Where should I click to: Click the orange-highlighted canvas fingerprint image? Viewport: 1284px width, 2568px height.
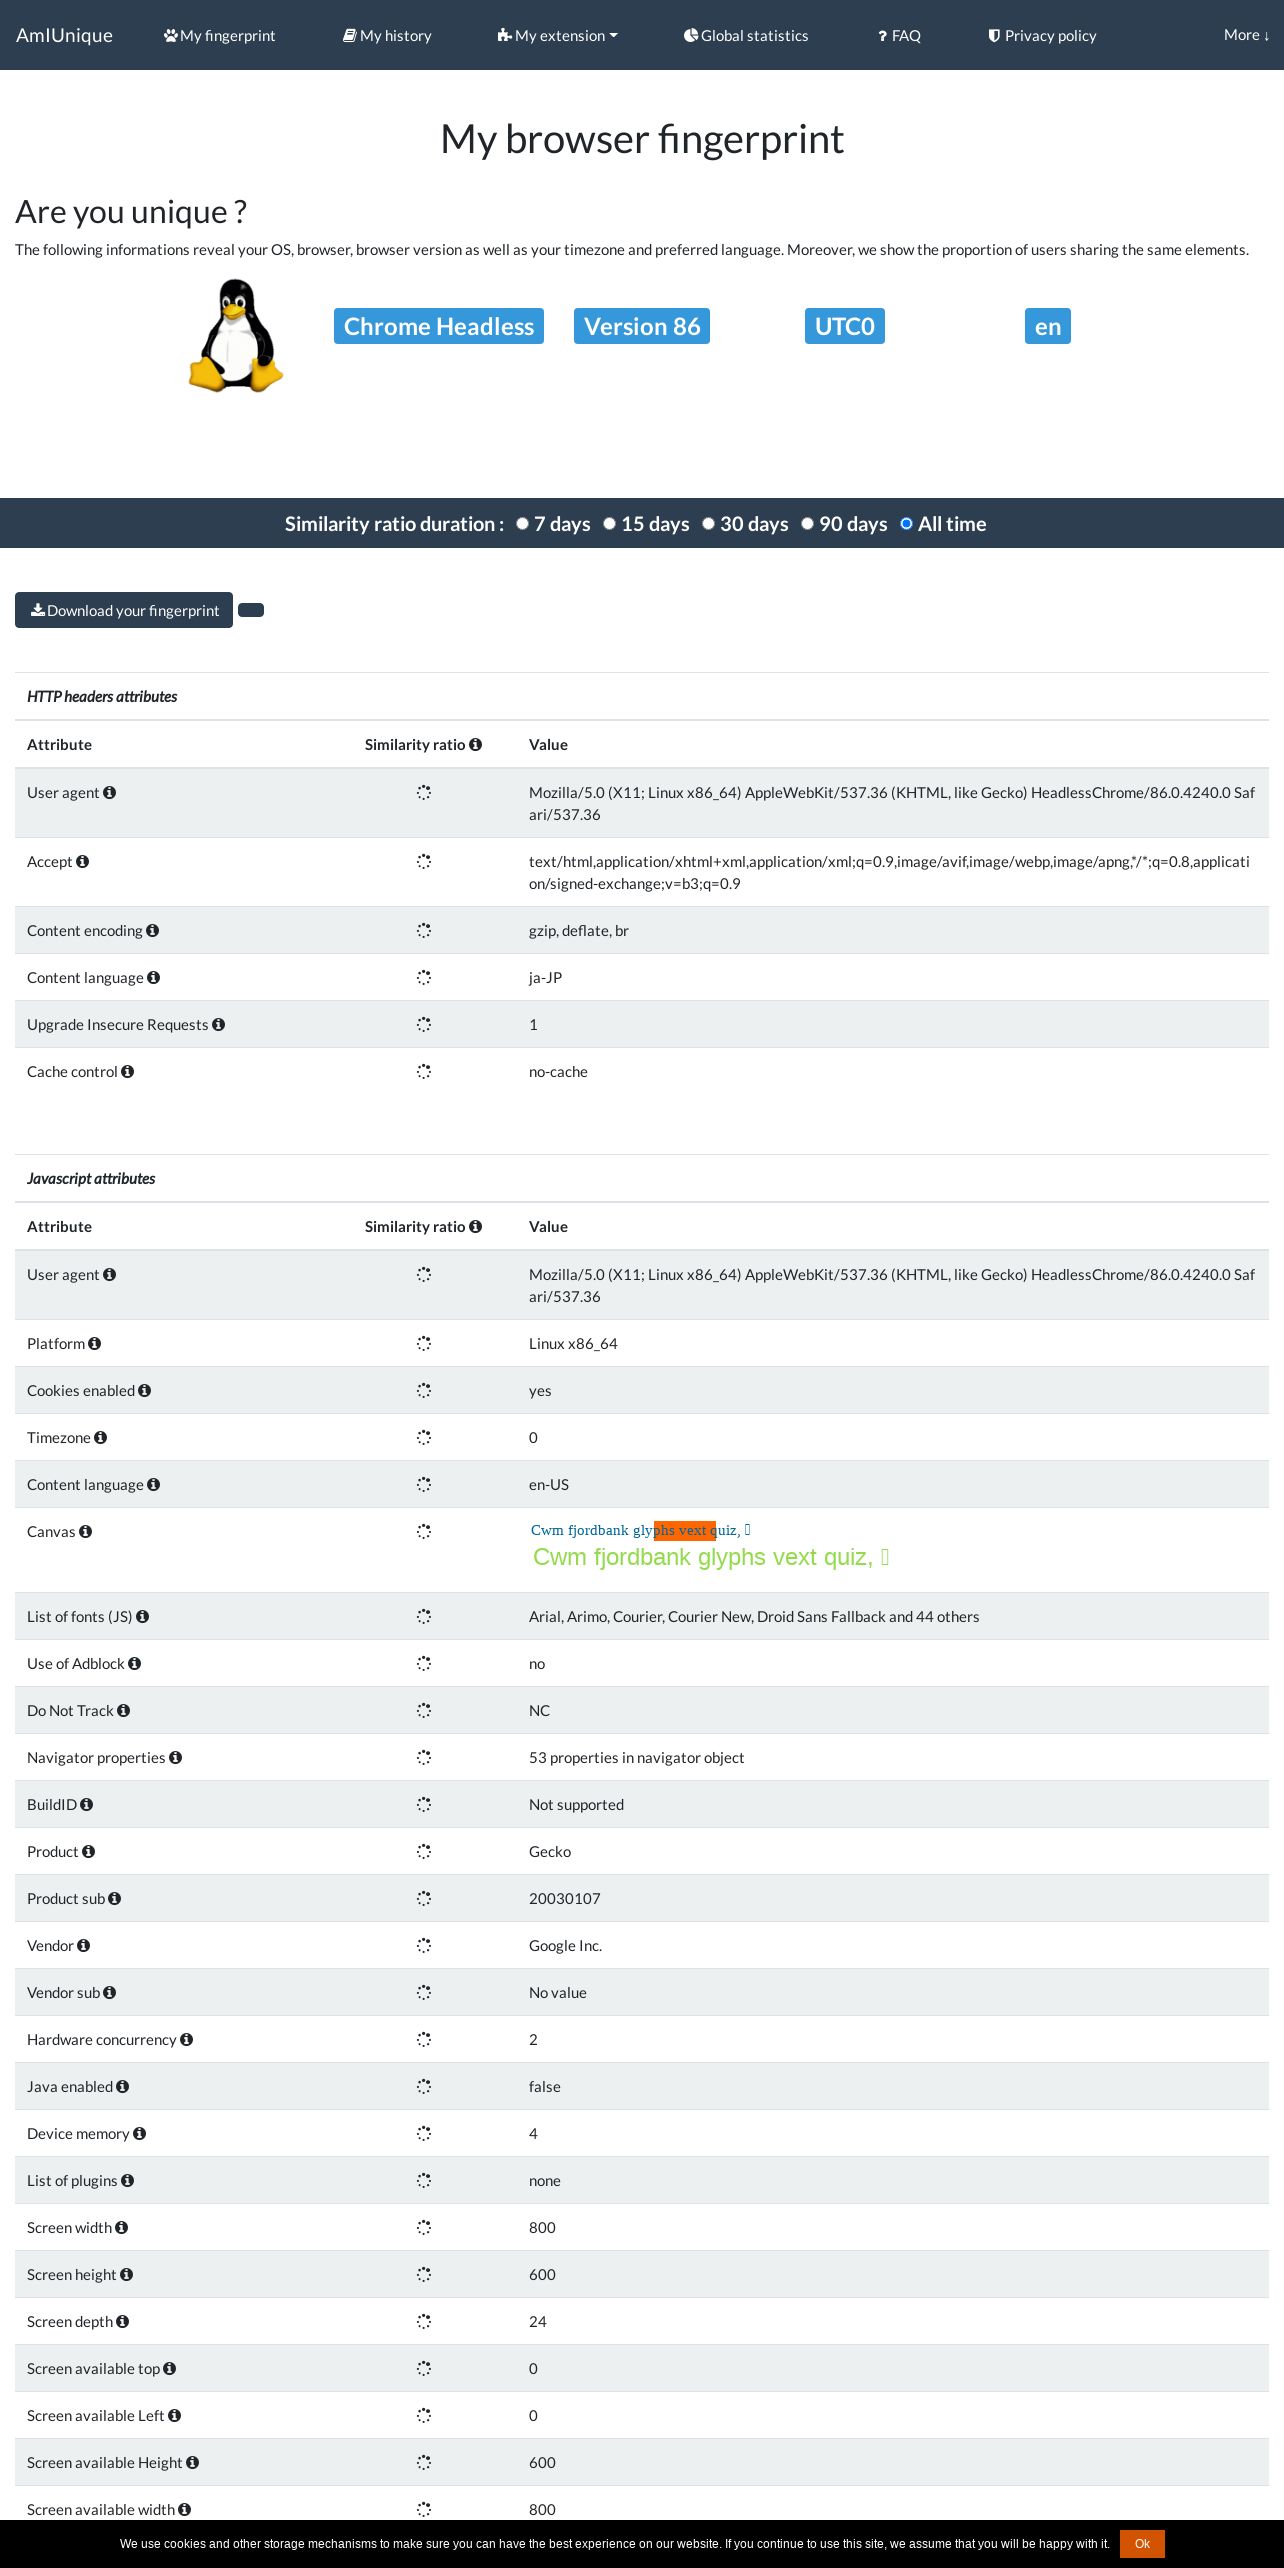click(710, 1545)
